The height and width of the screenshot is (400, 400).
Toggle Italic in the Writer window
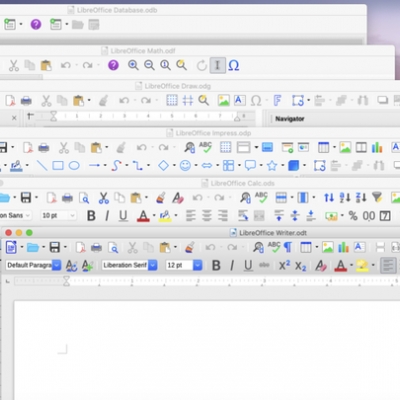pos(232,265)
